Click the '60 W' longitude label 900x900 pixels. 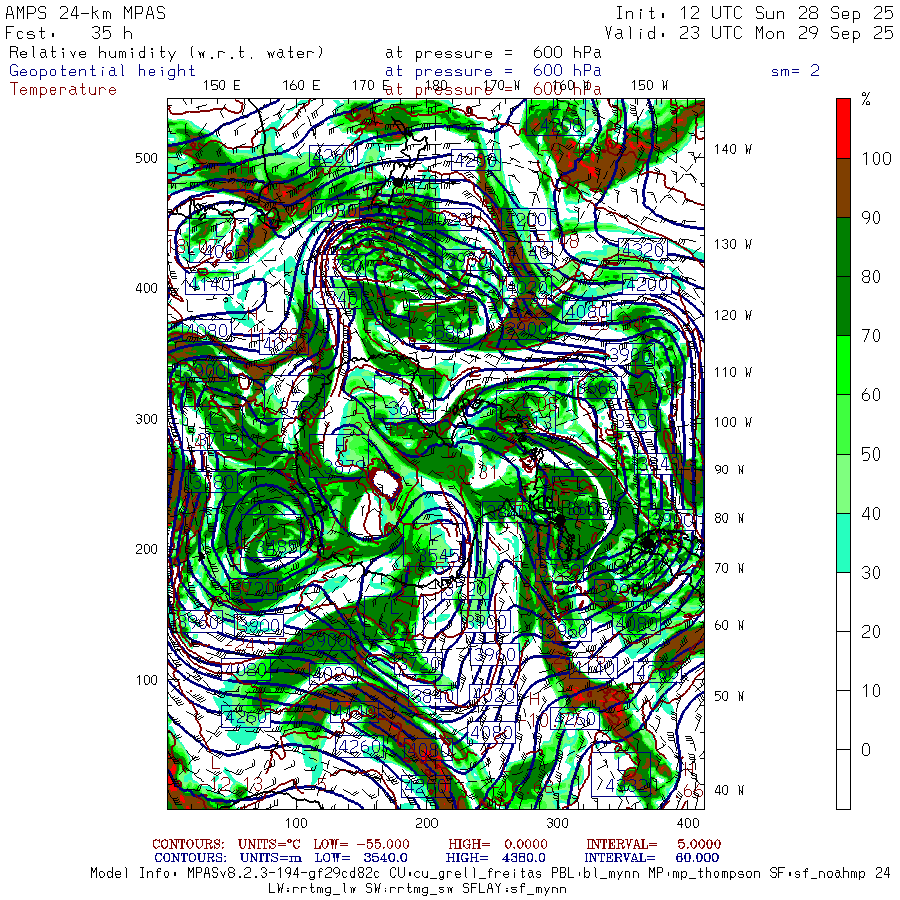pyautogui.click(x=729, y=626)
